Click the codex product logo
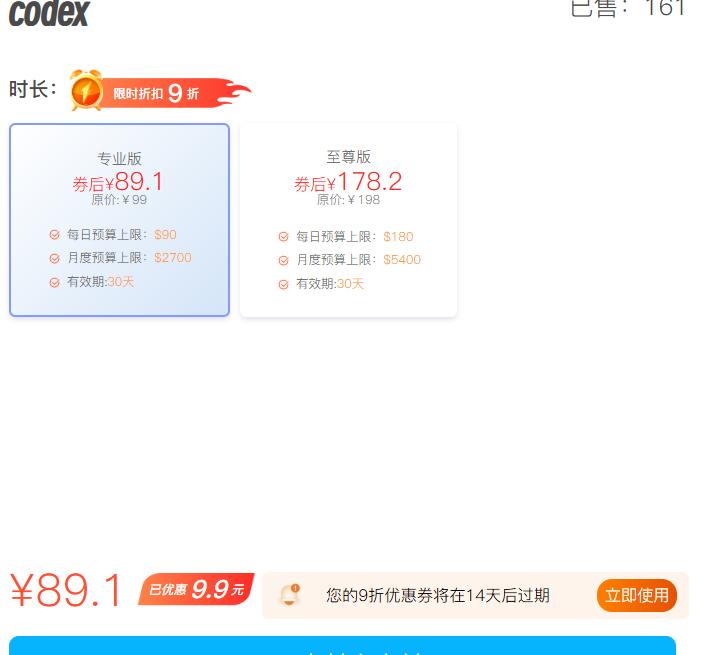 (x=49, y=13)
